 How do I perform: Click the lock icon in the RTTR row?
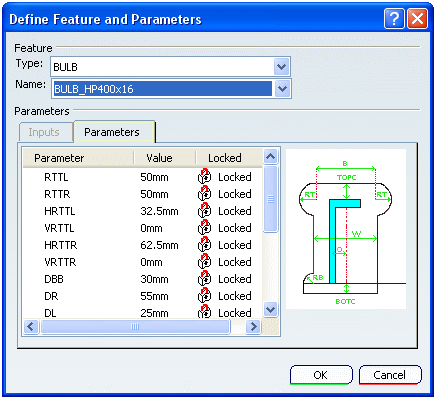click(x=204, y=193)
